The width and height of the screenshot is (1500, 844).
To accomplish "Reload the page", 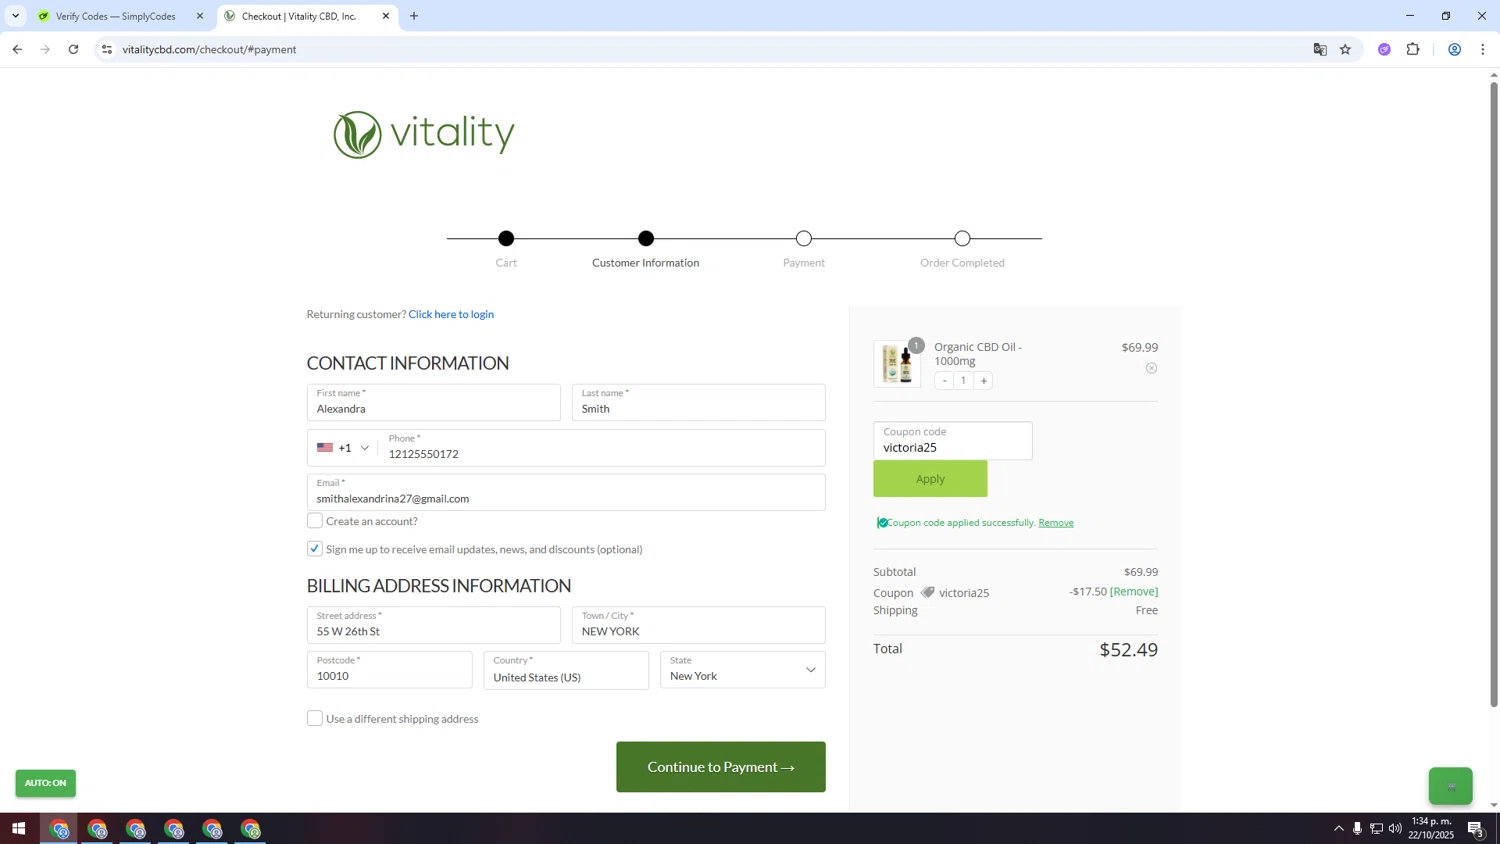I will pos(73,49).
